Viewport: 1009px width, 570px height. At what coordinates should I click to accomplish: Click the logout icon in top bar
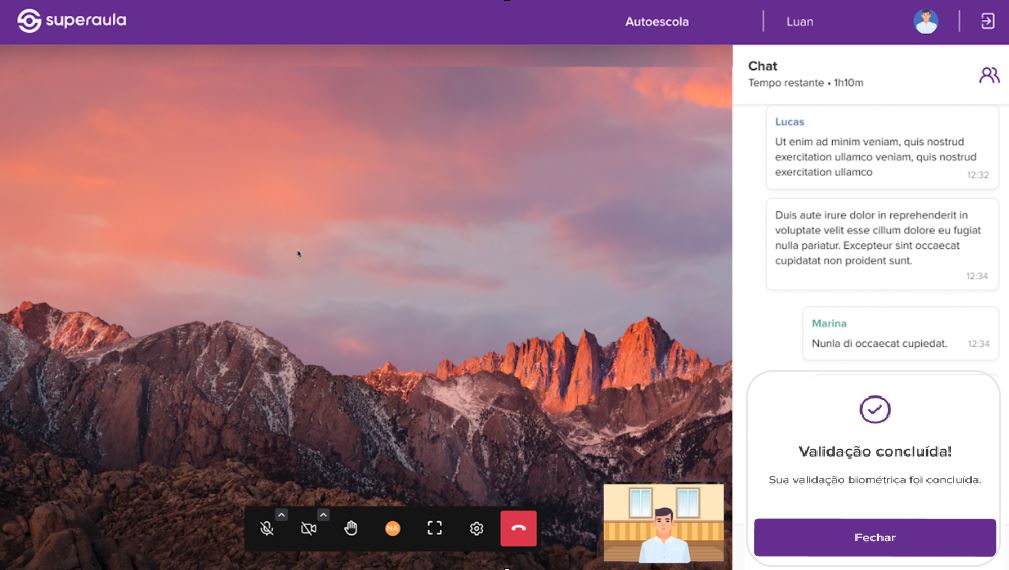coord(988,21)
